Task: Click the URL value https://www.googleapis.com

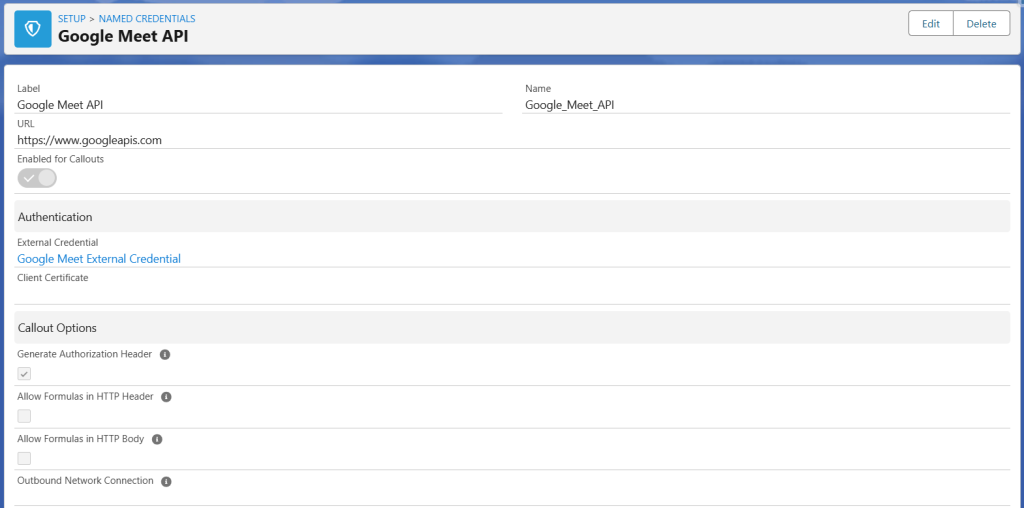Action: [89, 141]
